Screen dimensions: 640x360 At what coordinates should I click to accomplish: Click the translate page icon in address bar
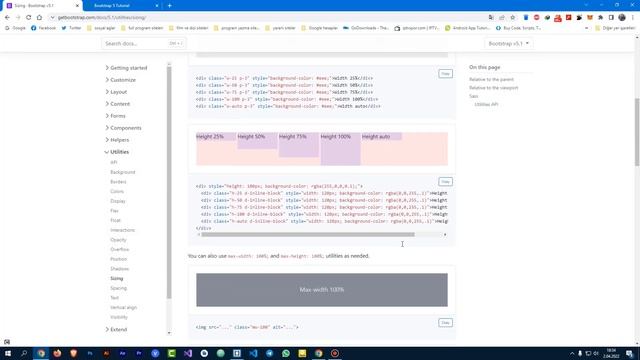tap(491, 18)
